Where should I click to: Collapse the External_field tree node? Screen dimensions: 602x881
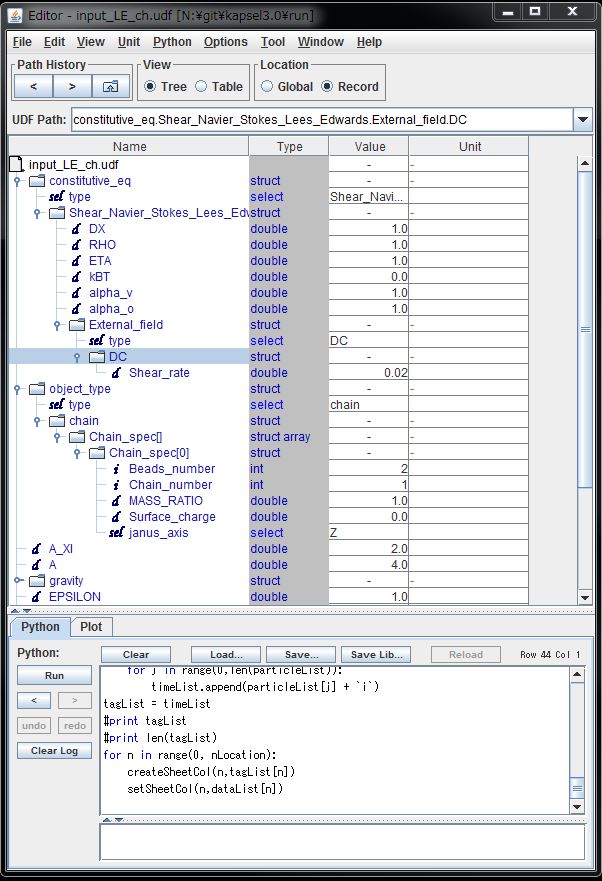(59, 325)
